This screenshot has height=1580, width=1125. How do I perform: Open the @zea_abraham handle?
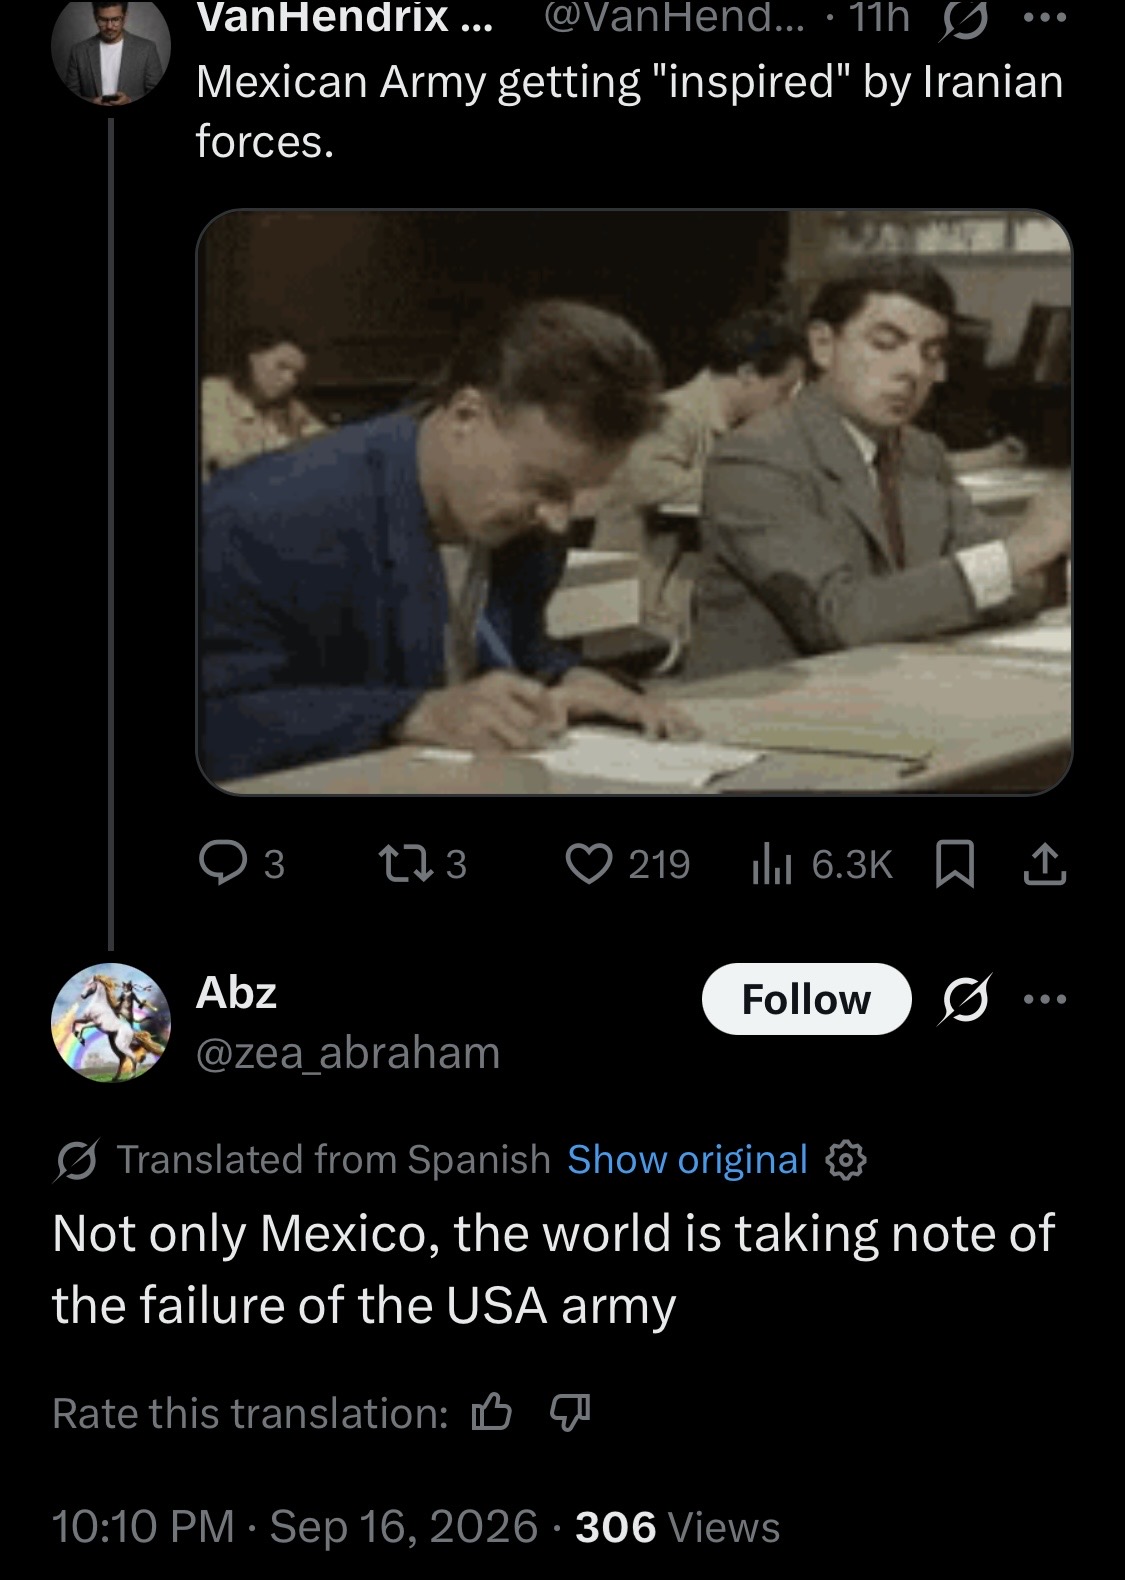[x=347, y=1053]
